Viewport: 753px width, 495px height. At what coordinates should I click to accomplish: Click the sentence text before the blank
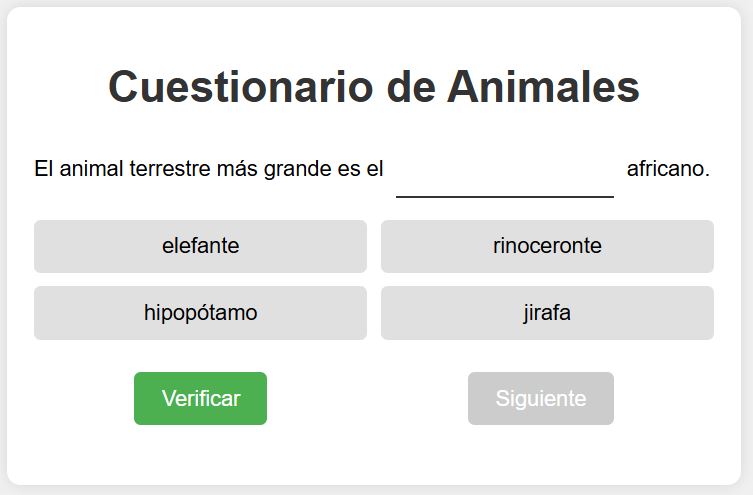(208, 169)
